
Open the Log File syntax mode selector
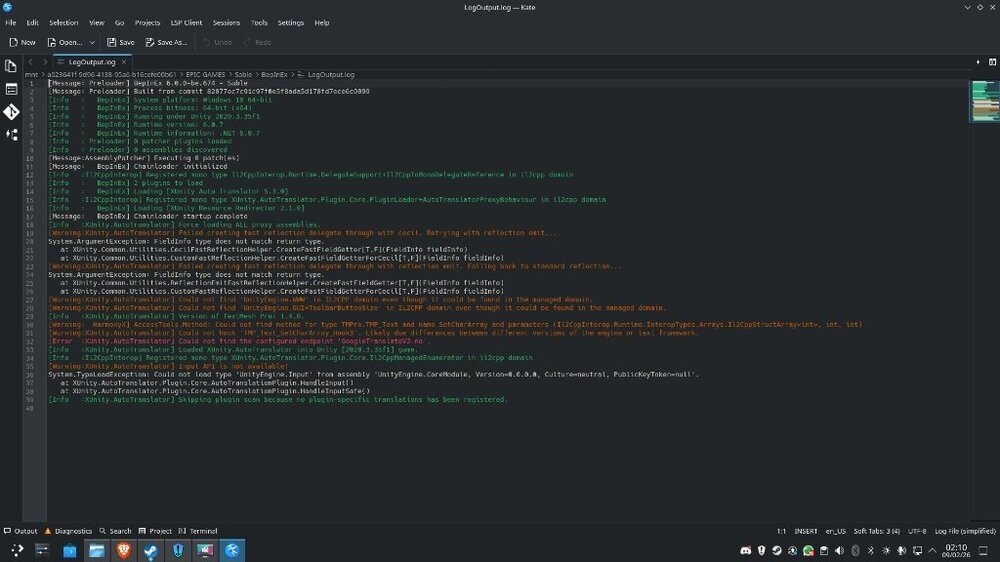click(x=965, y=531)
